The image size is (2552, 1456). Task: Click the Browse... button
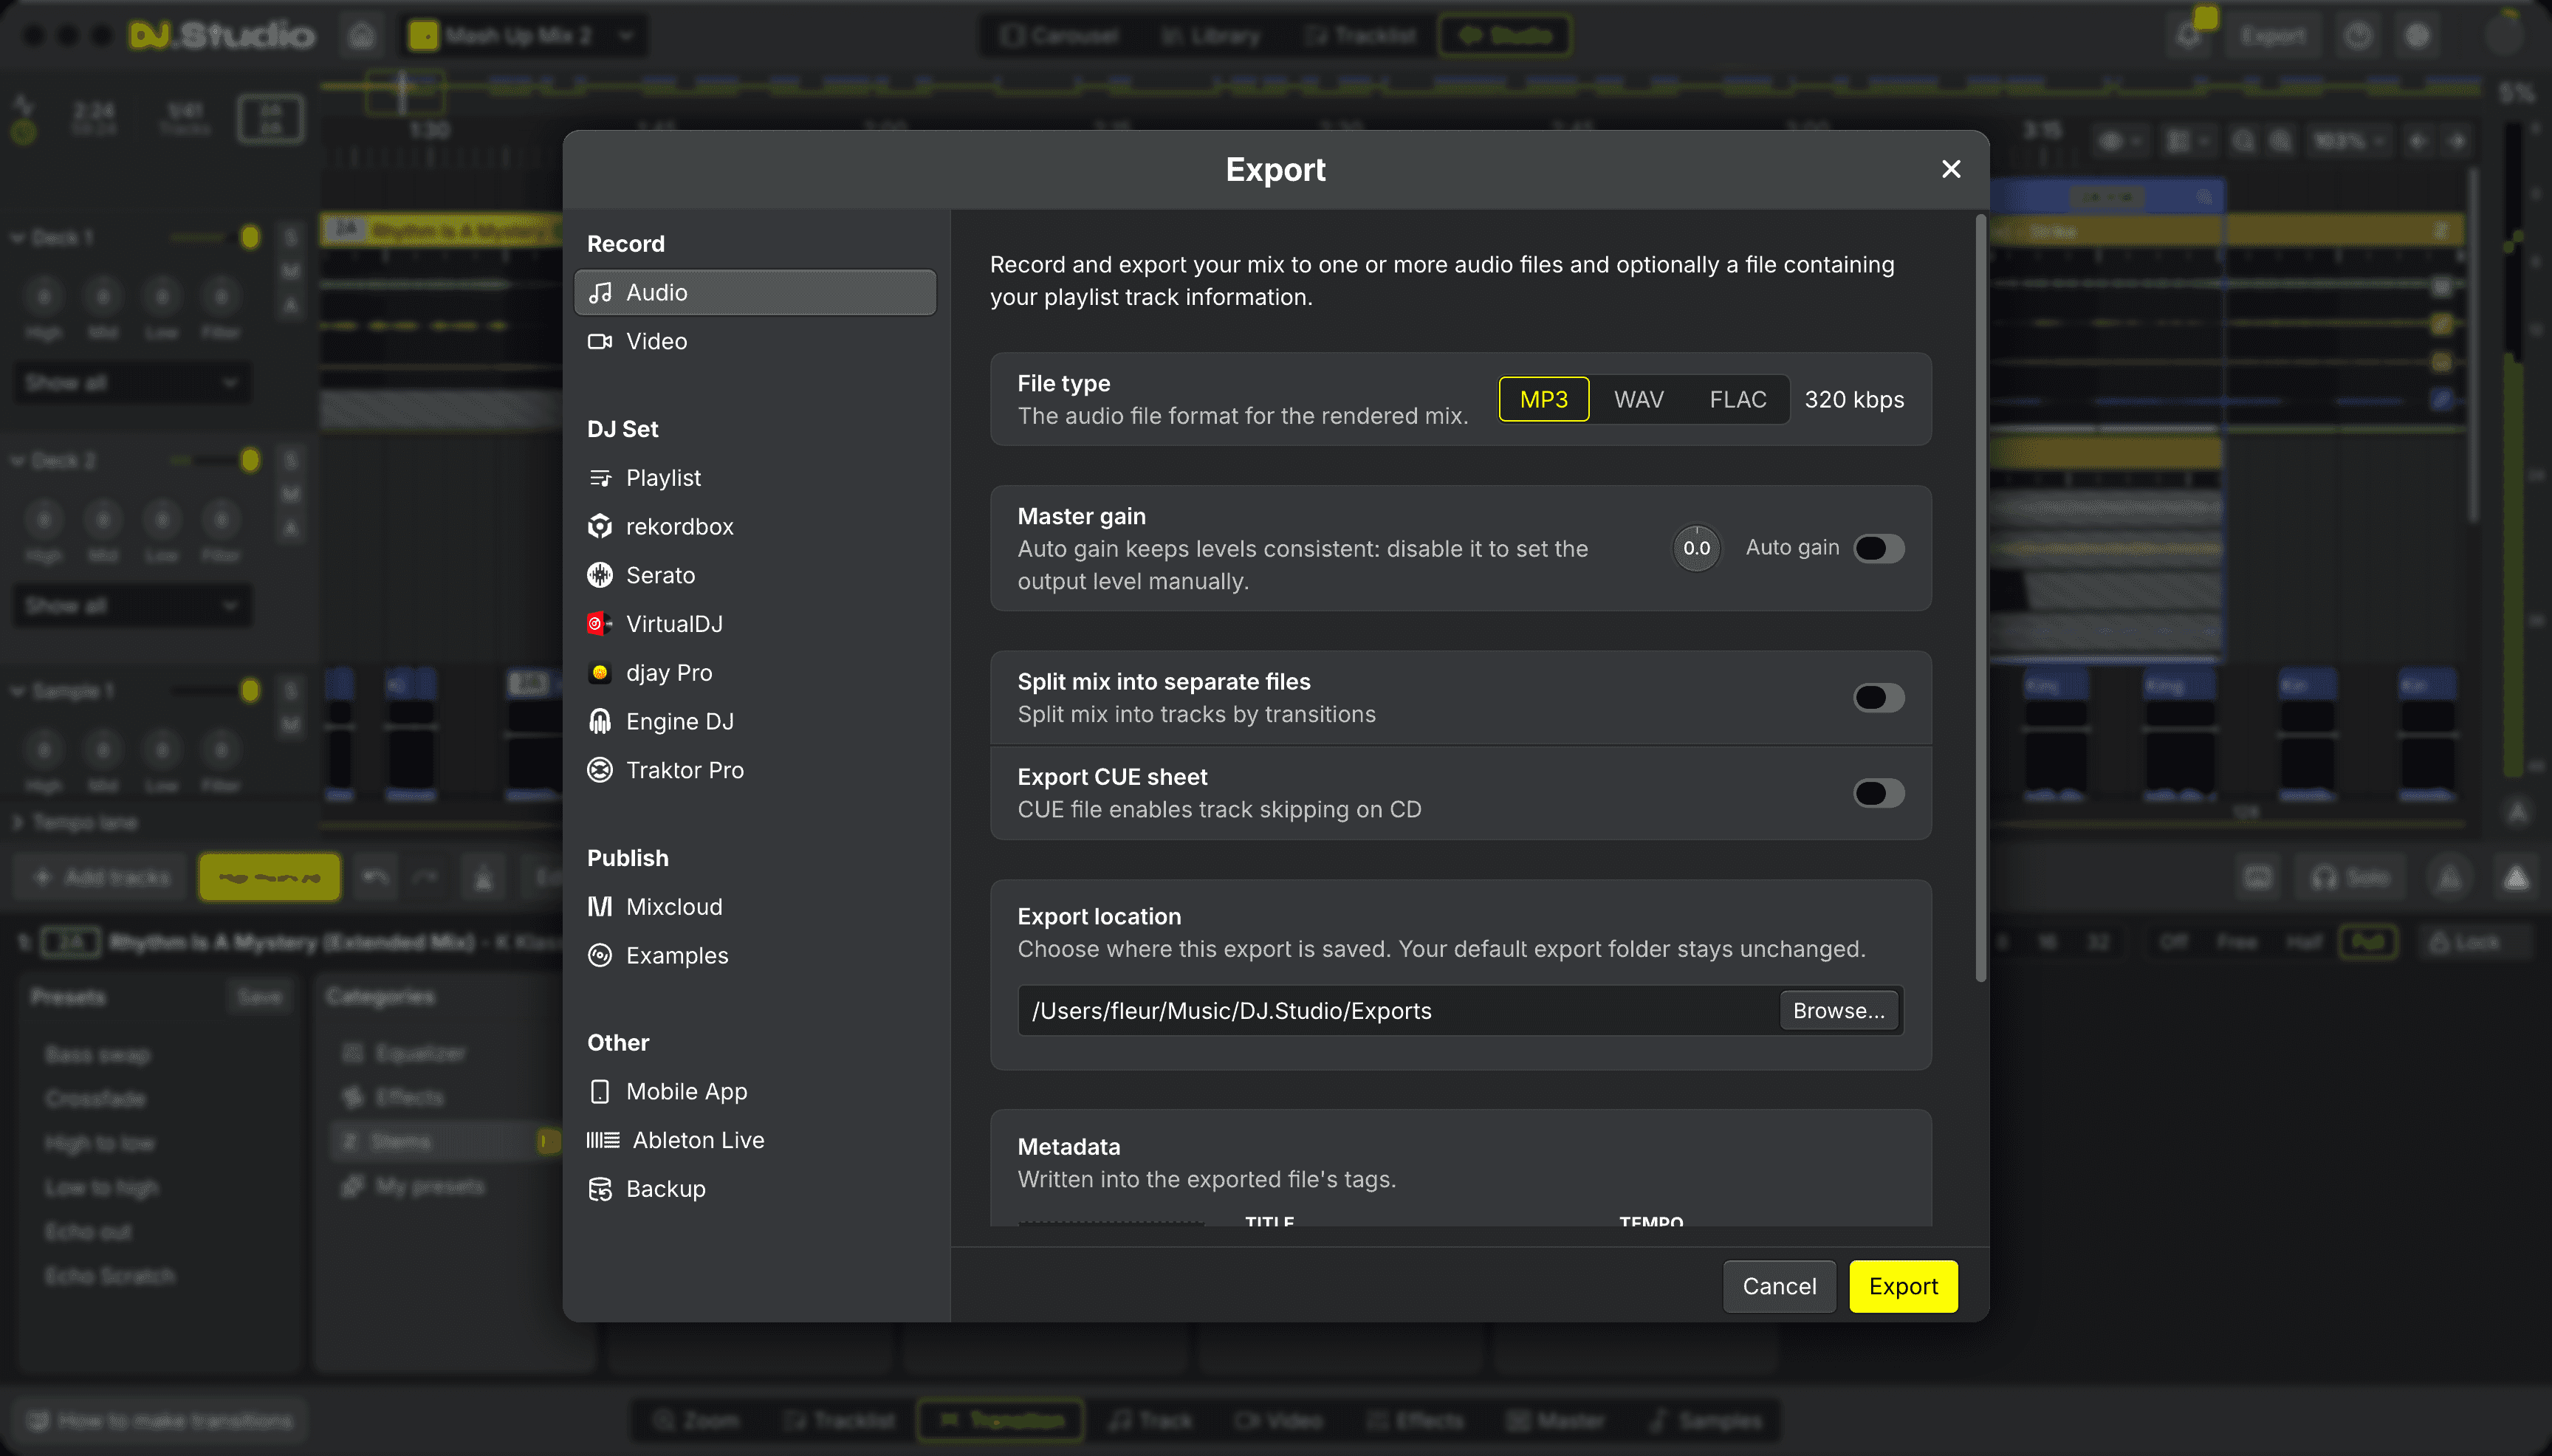point(1838,1011)
